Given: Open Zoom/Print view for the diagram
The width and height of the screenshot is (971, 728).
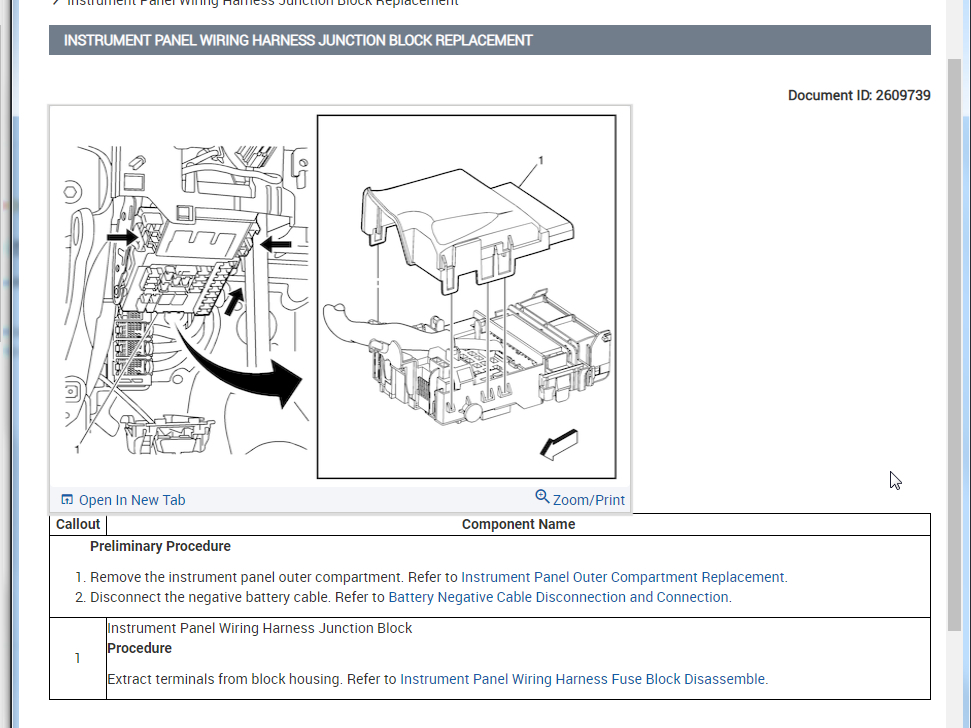Looking at the screenshot, I should tap(580, 499).
